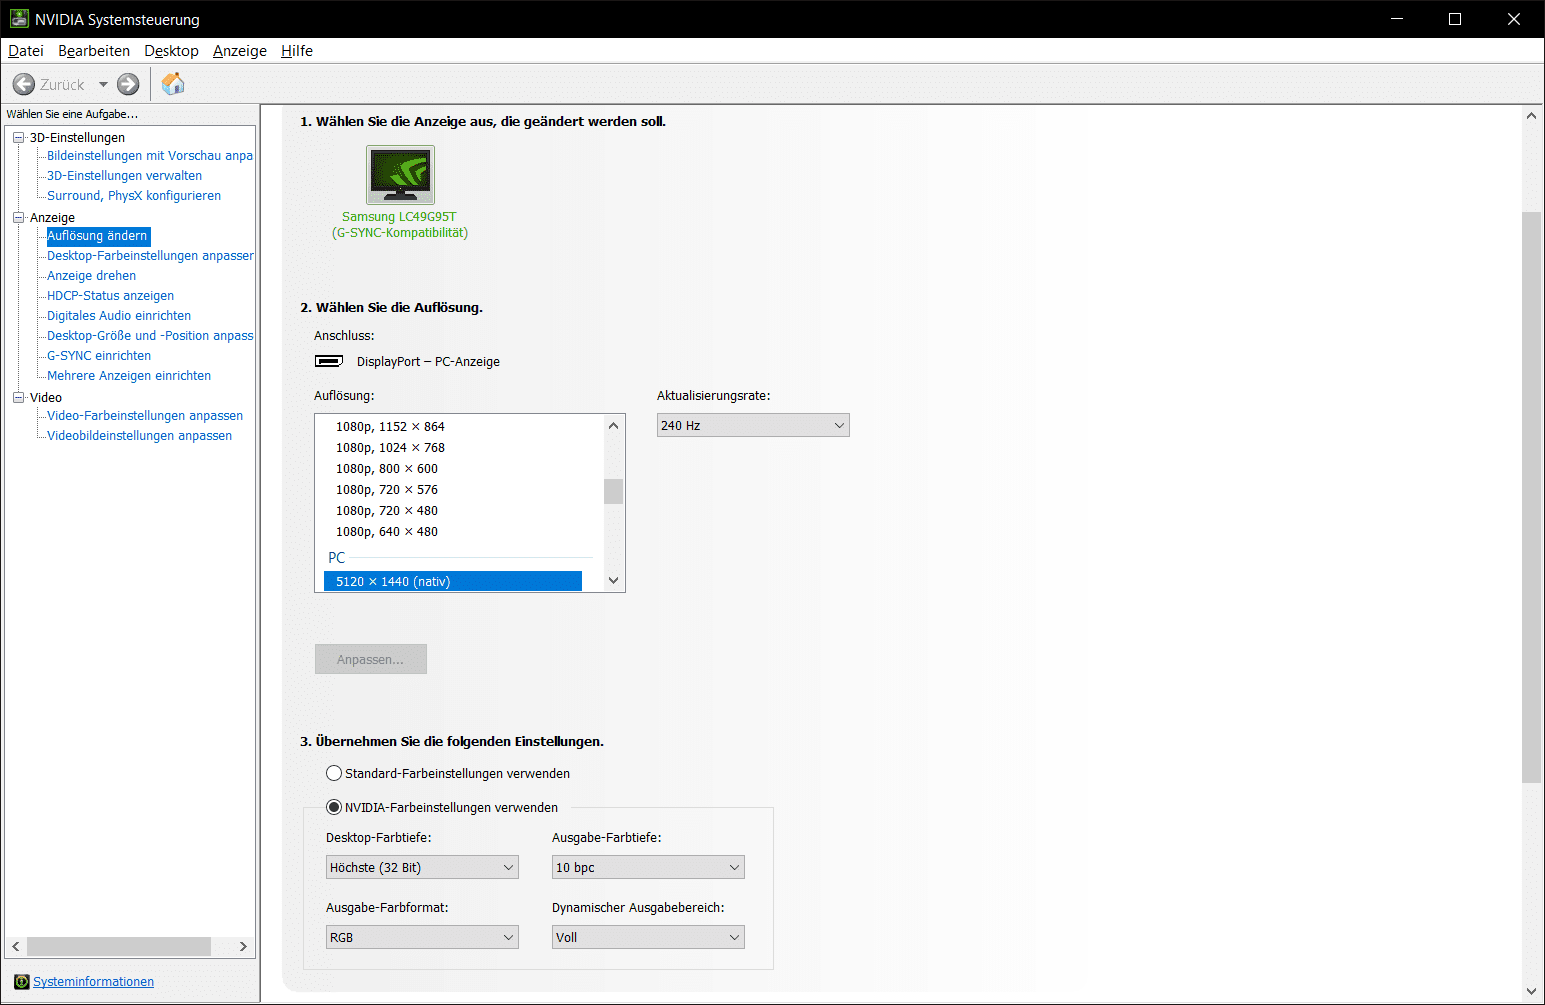This screenshot has height=1005, width=1545.
Task: Open Video-Farbeinstellungen anpassen
Action: [x=145, y=416]
